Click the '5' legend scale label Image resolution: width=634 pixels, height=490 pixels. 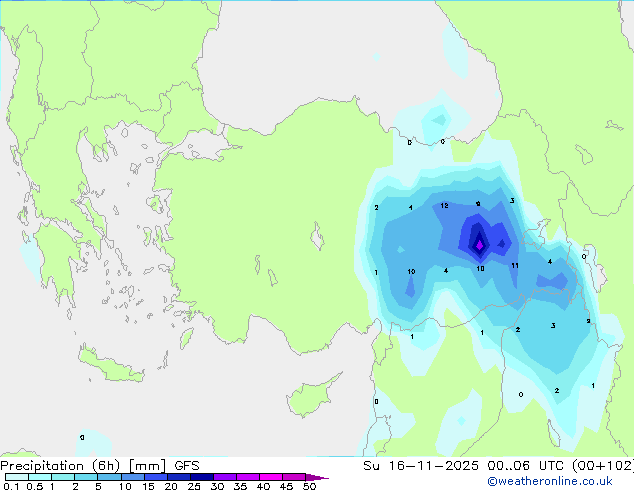coord(98,486)
